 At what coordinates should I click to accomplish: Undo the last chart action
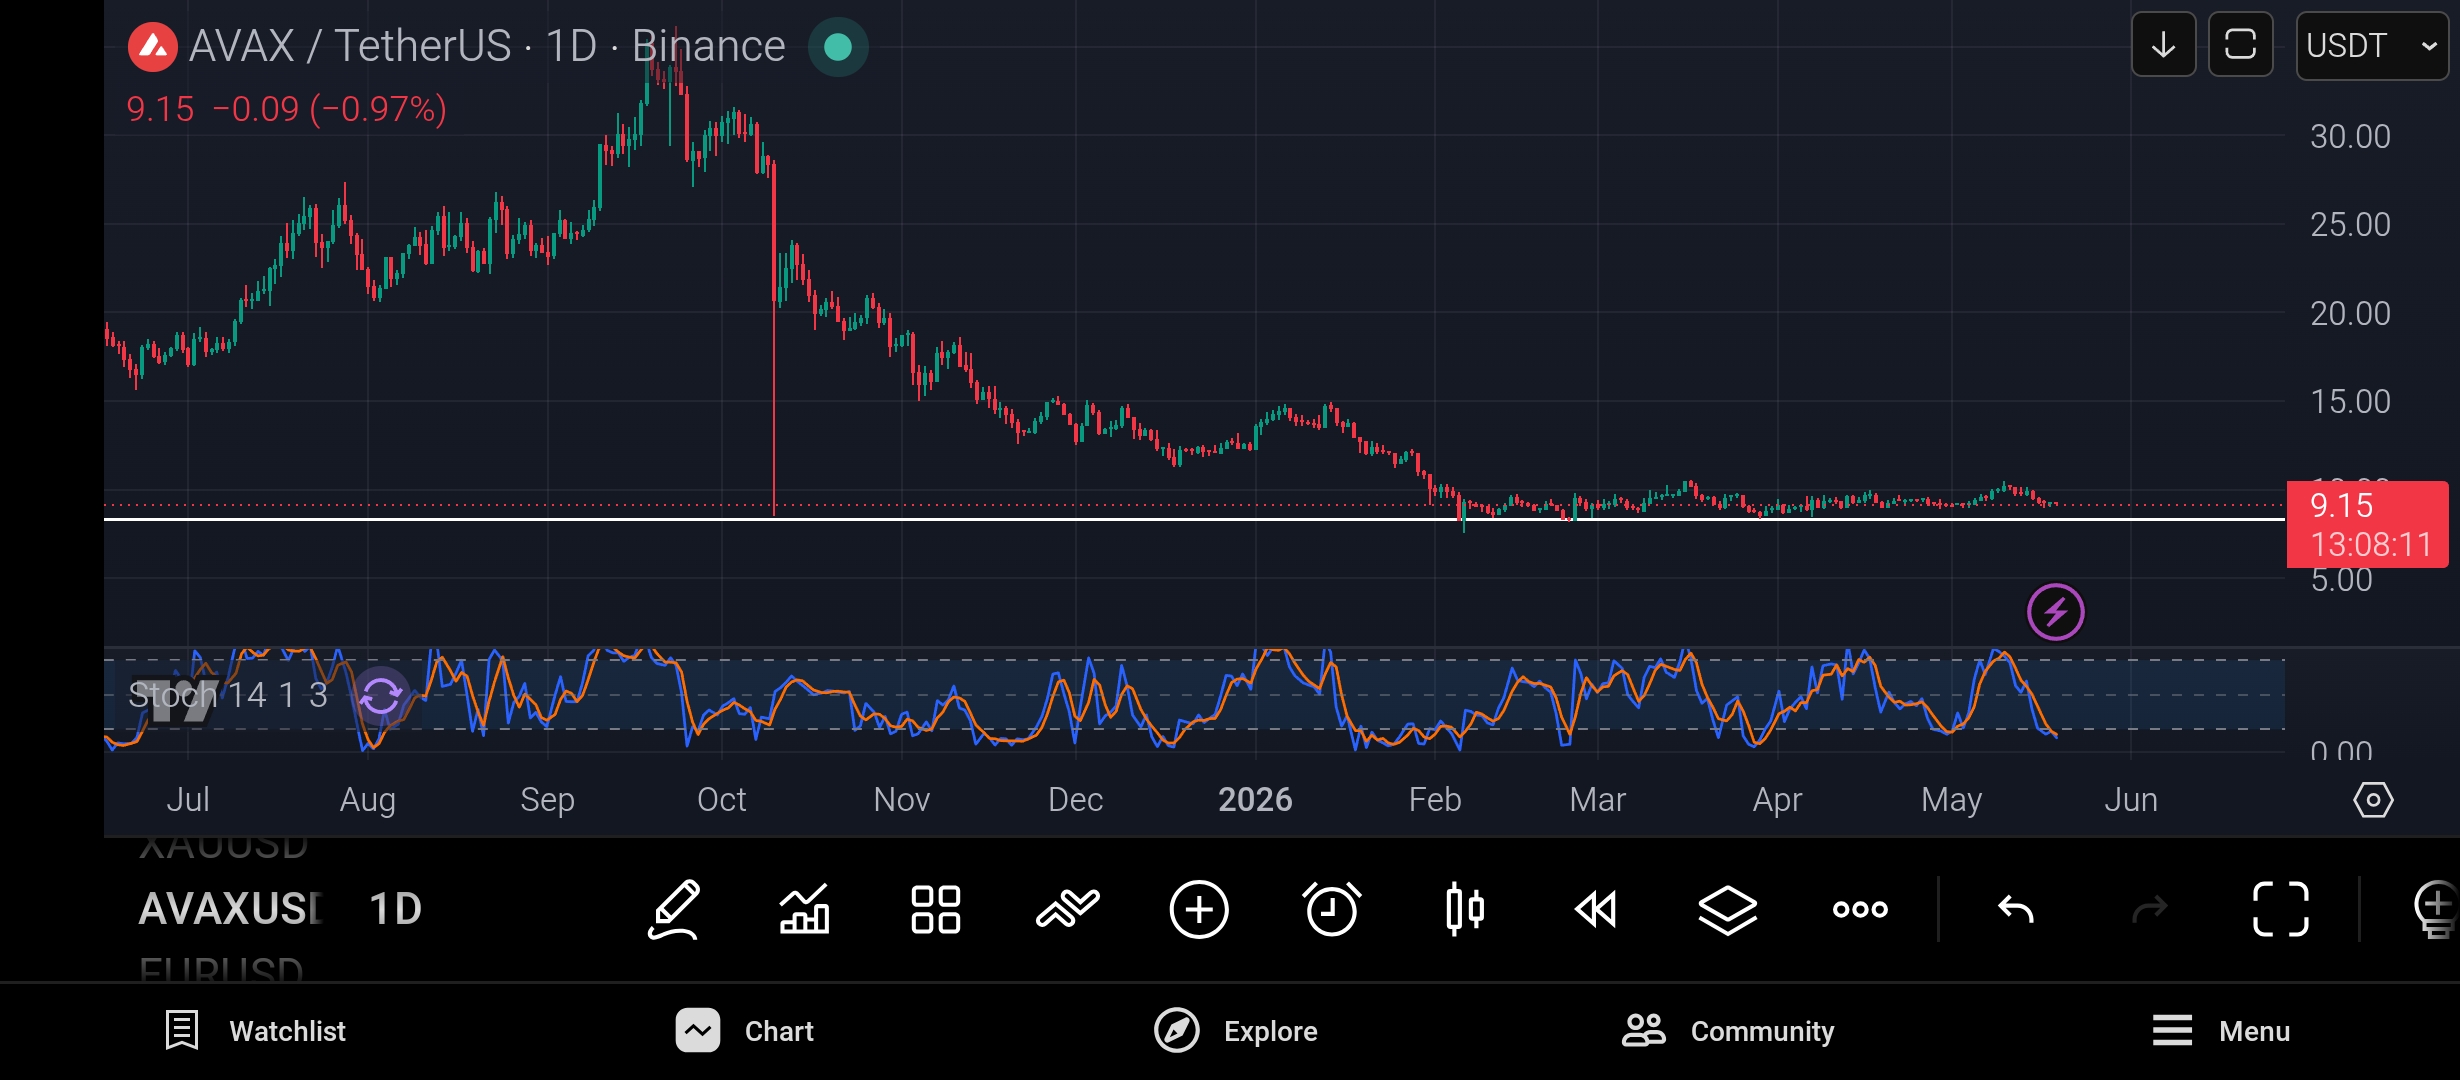pos(2016,909)
